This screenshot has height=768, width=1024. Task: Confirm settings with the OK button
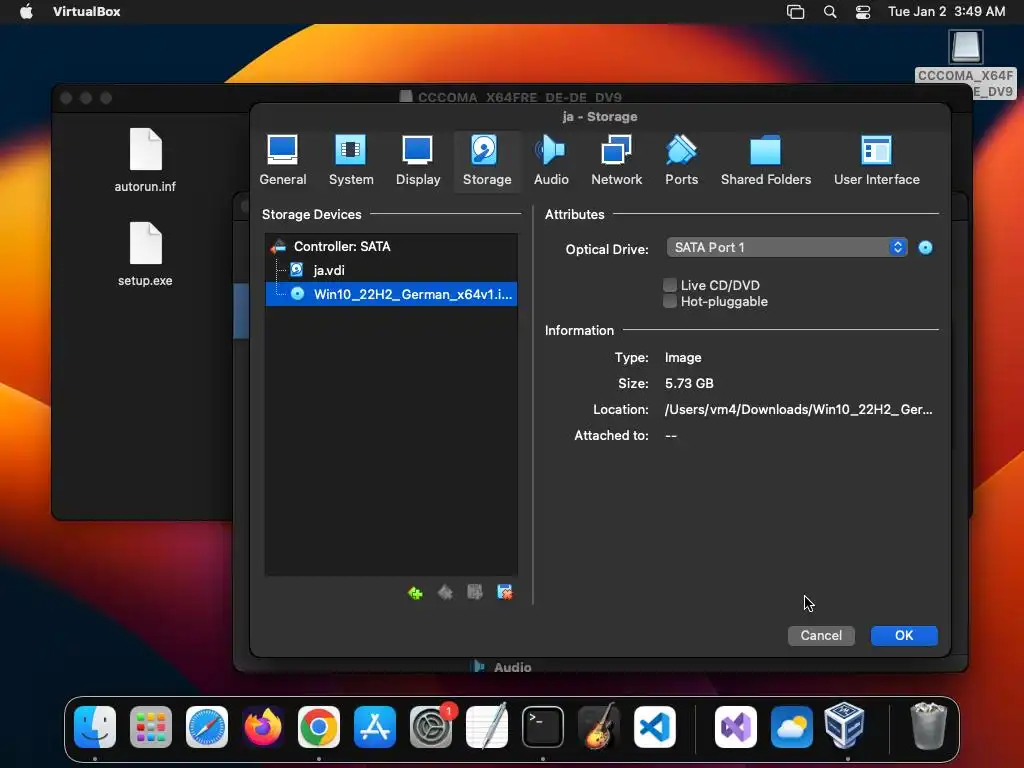(904, 635)
